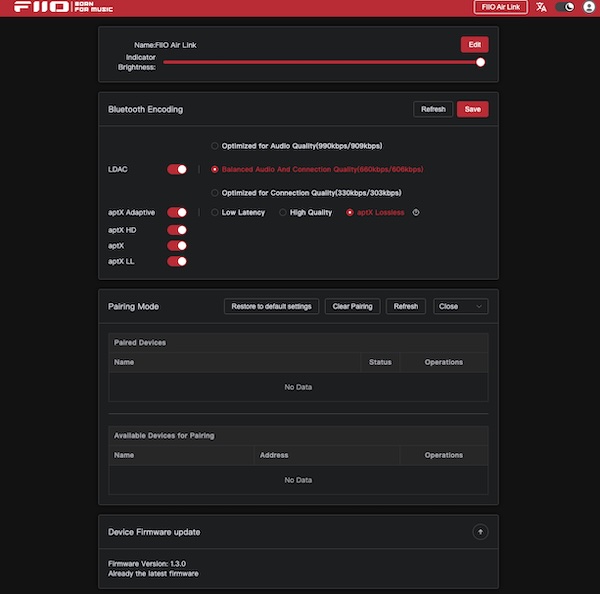Open the user account profile icon
This screenshot has width=600, height=594.
pyautogui.click(x=588, y=7)
